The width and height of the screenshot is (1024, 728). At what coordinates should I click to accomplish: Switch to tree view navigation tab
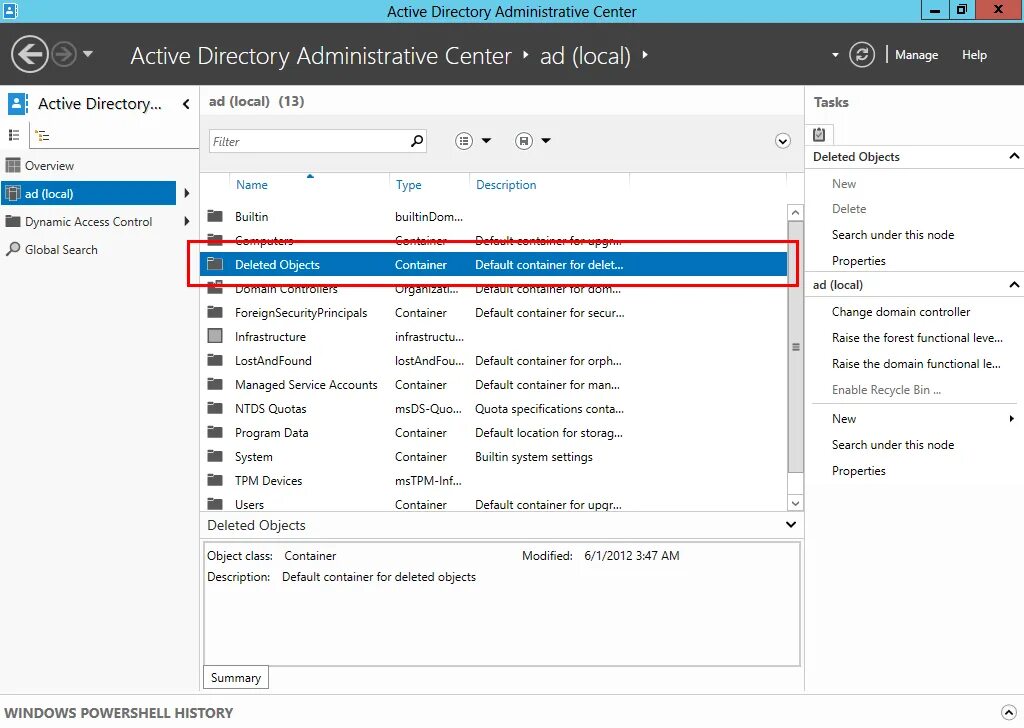pos(42,136)
